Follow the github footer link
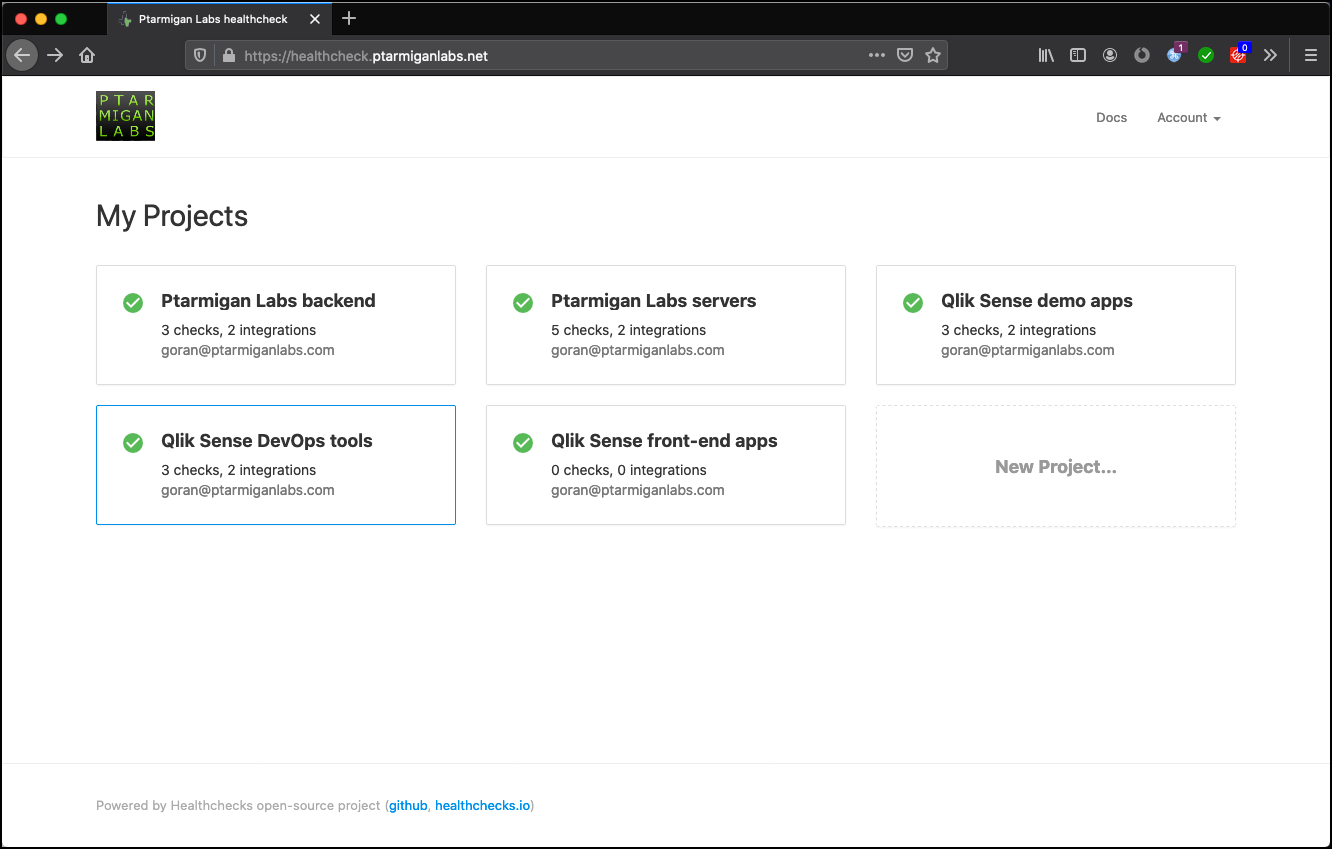Viewport: 1332px width, 849px height. (x=408, y=805)
